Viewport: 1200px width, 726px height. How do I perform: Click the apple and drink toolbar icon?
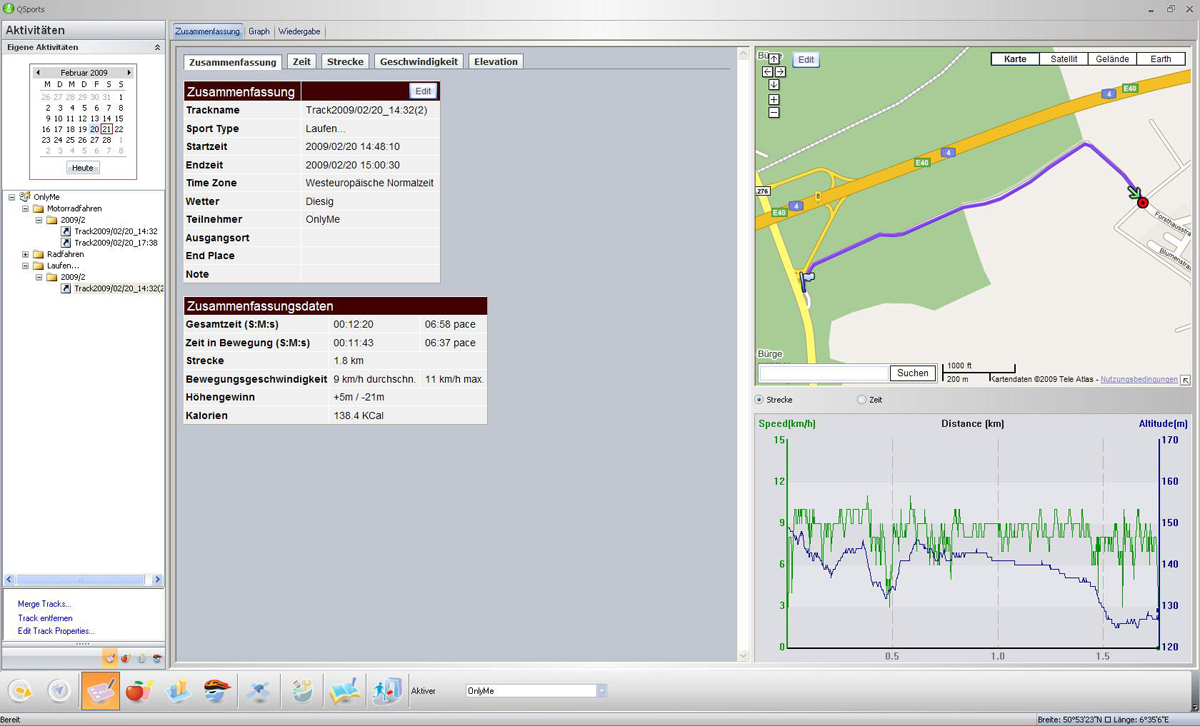pos(140,690)
